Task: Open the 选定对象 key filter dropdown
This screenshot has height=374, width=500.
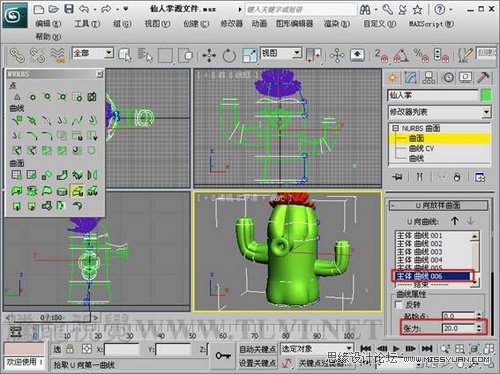Action: point(317,349)
